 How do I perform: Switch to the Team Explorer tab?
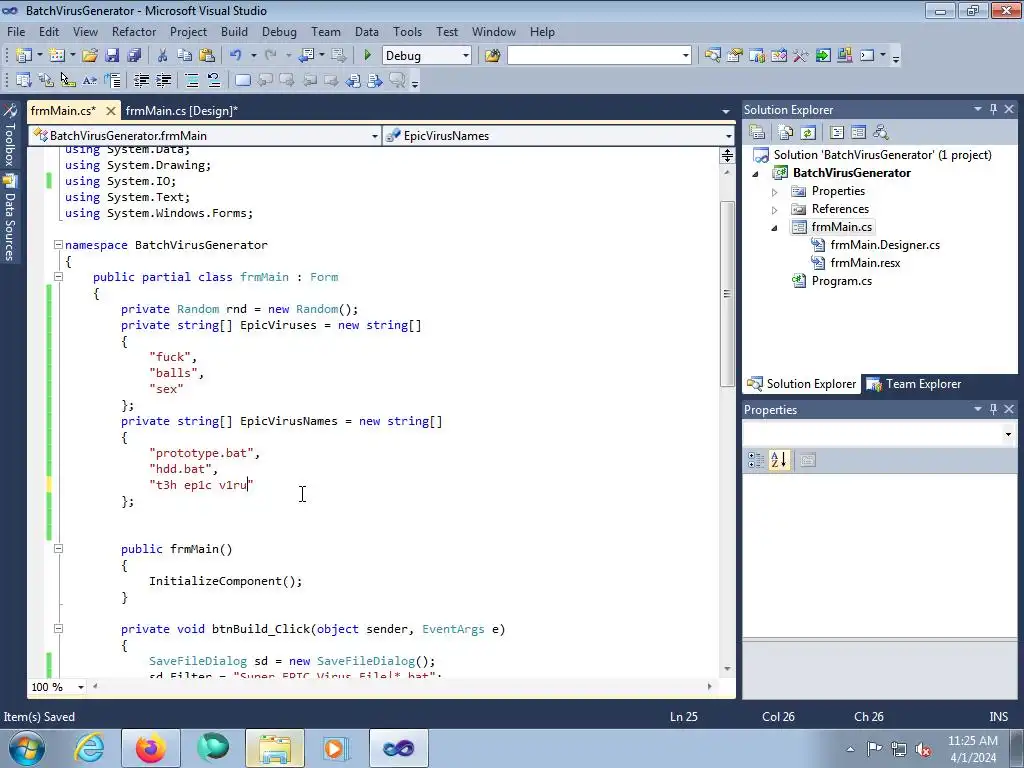point(915,384)
